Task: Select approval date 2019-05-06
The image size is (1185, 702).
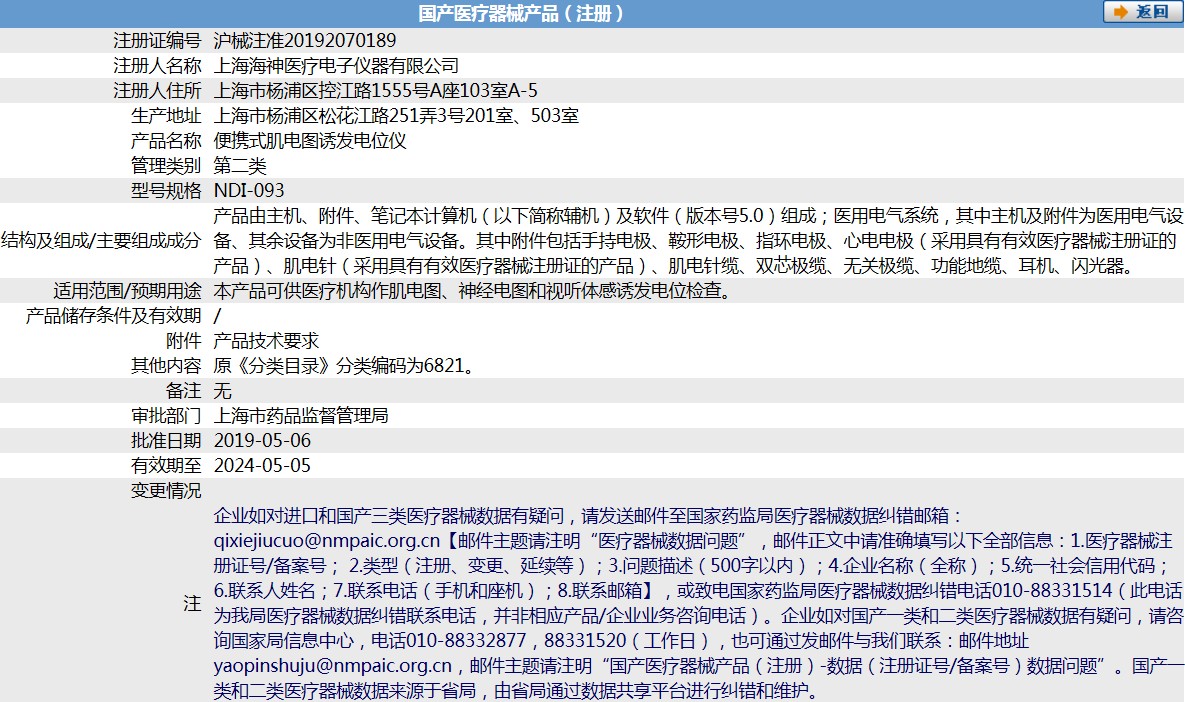Action: click(262, 440)
